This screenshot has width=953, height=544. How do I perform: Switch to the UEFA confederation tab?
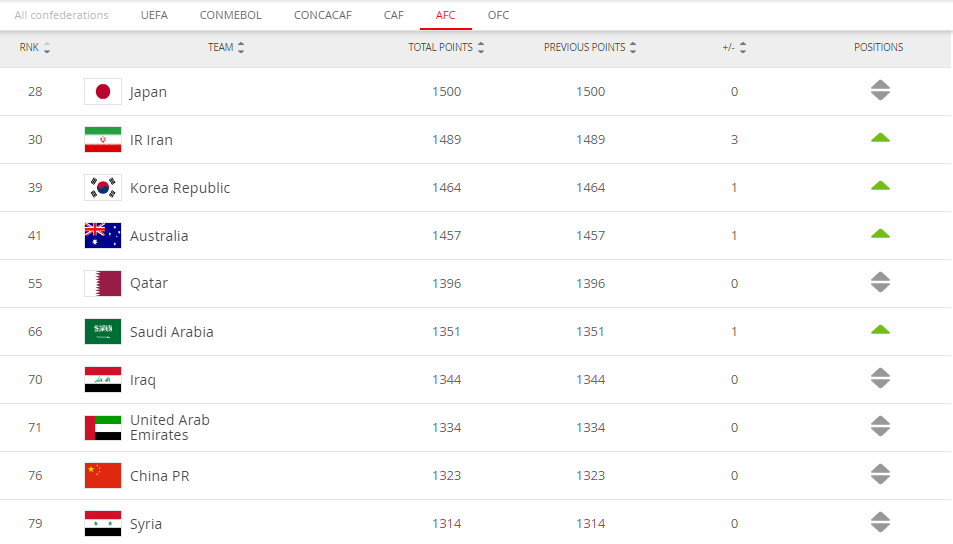[x=154, y=15]
